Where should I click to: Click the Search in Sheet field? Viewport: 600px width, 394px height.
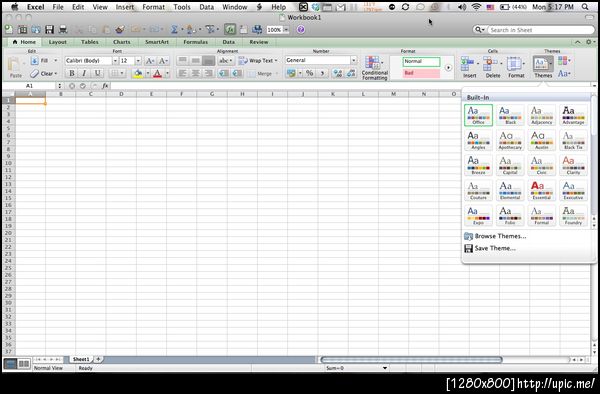540,30
